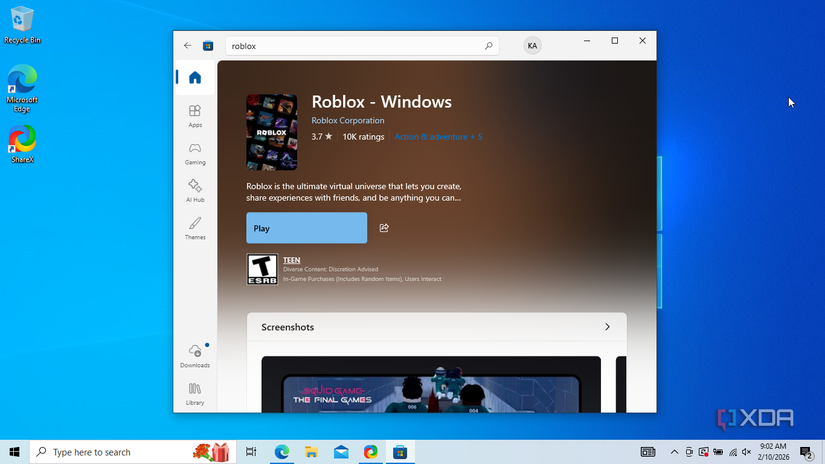
Task: Click the taskbar clock showing 9:02 AM
Action: [773, 452]
